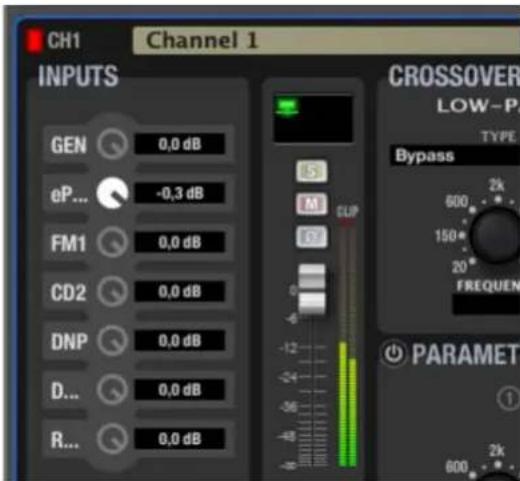Click the eP... input gain knob
Image resolution: width=520 pixels, height=481 pixels.
(x=112, y=194)
